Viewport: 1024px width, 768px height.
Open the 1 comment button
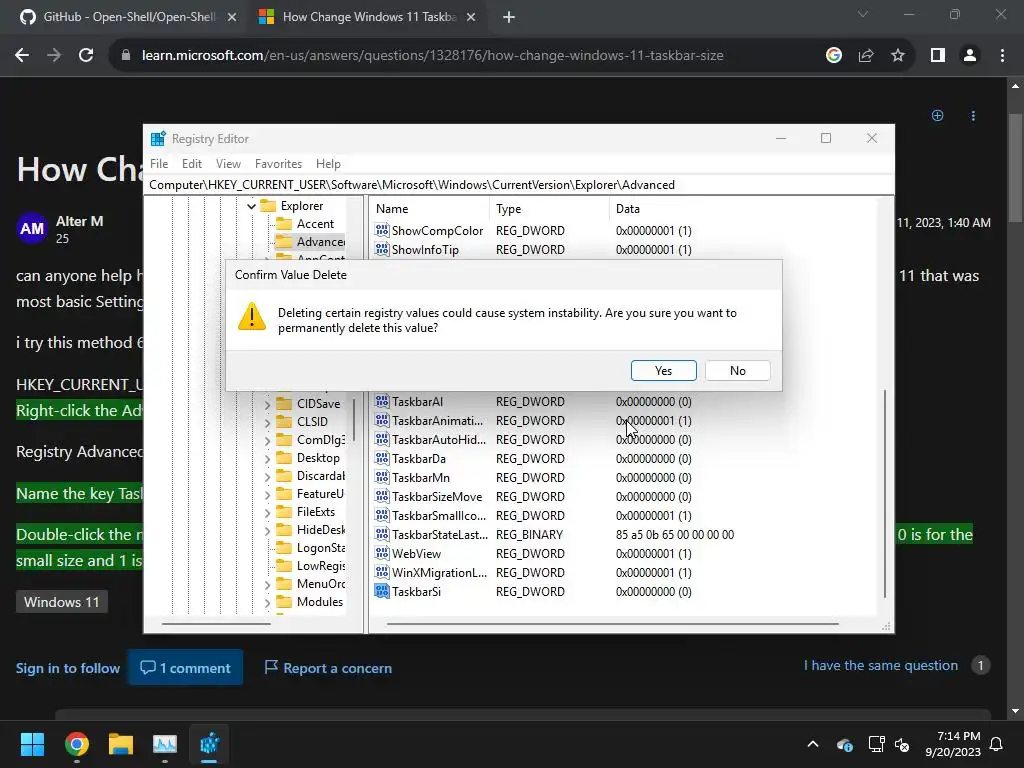click(185, 667)
